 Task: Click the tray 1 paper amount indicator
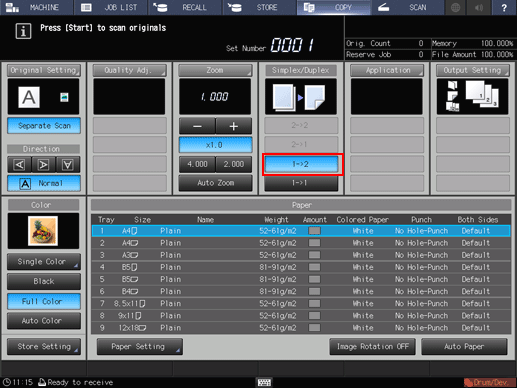coord(314,231)
